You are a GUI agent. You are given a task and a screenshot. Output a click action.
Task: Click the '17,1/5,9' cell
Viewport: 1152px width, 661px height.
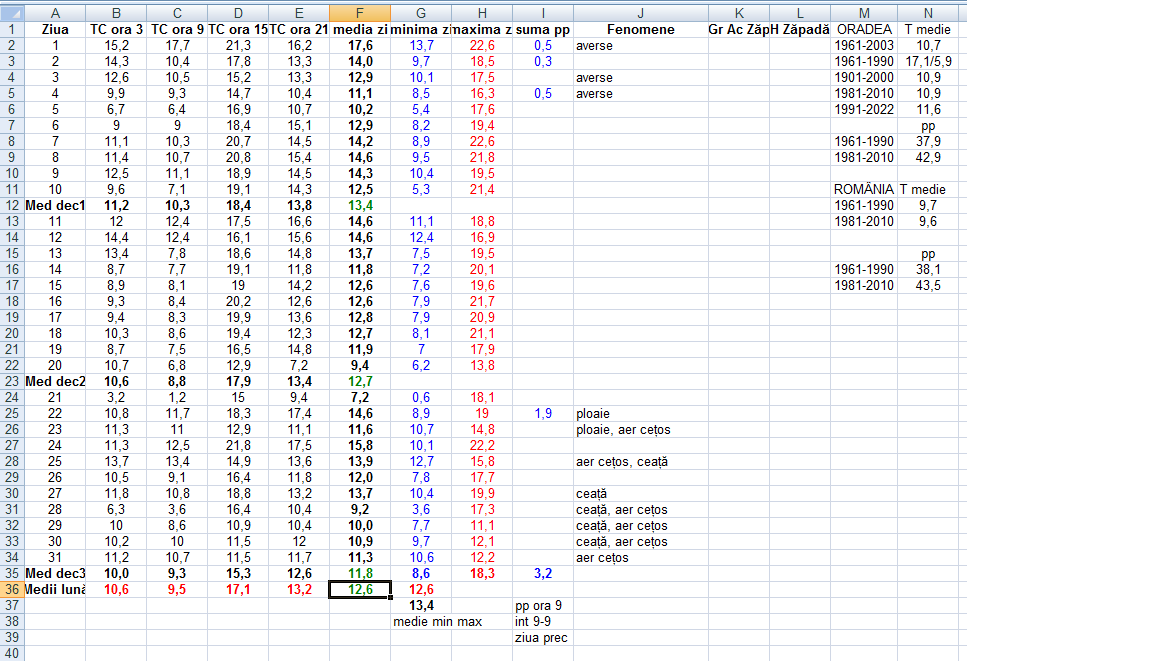[928, 62]
